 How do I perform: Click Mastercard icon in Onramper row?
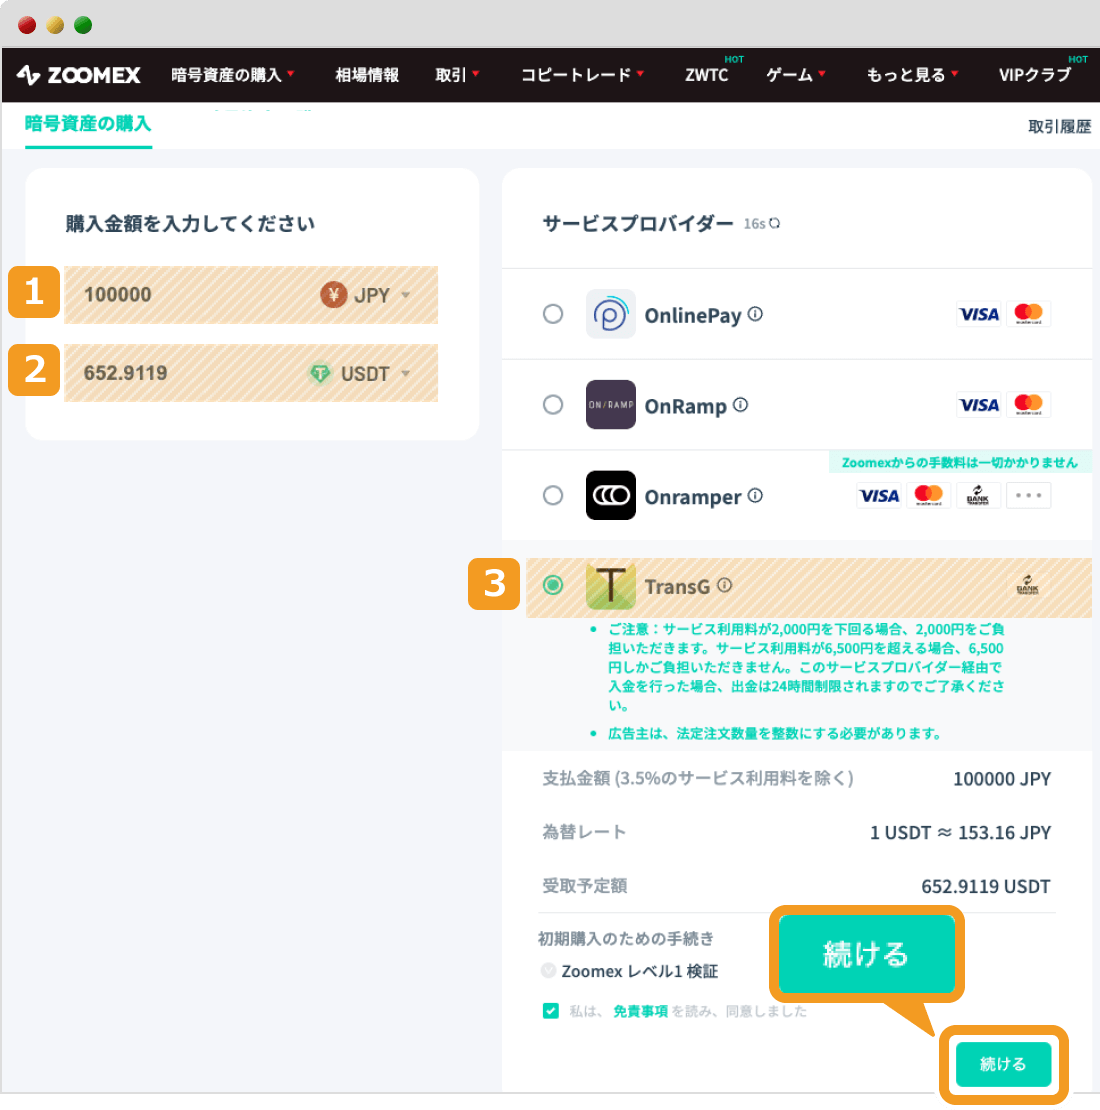928,496
